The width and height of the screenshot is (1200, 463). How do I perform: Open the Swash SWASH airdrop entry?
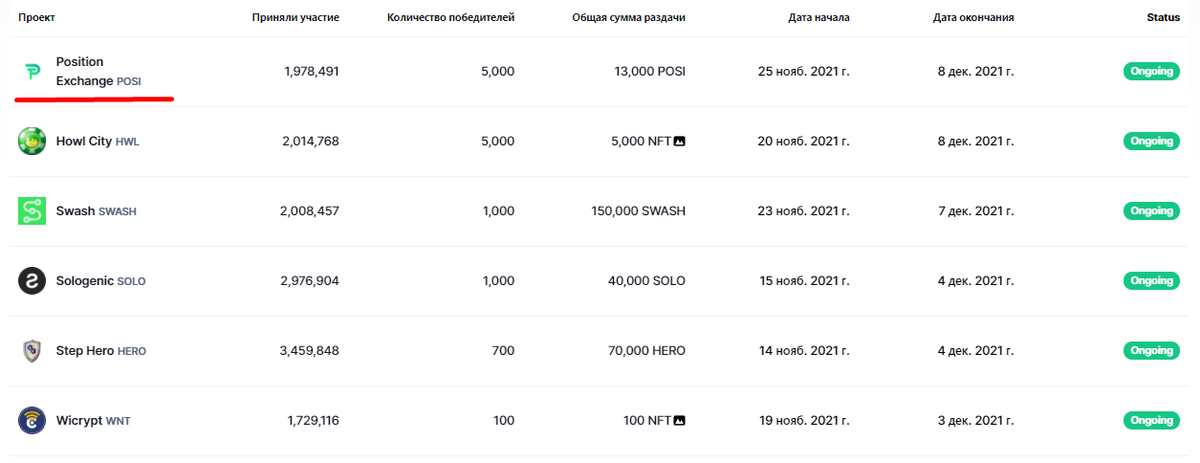tap(96, 211)
